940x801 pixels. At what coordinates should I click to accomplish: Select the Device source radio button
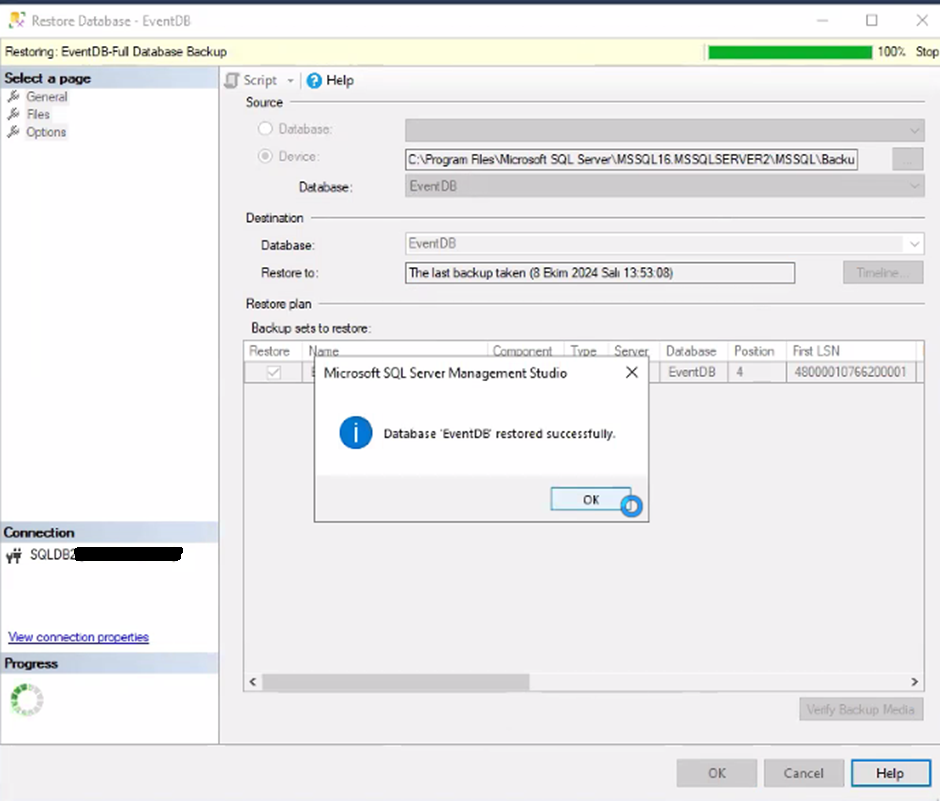pos(265,156)
